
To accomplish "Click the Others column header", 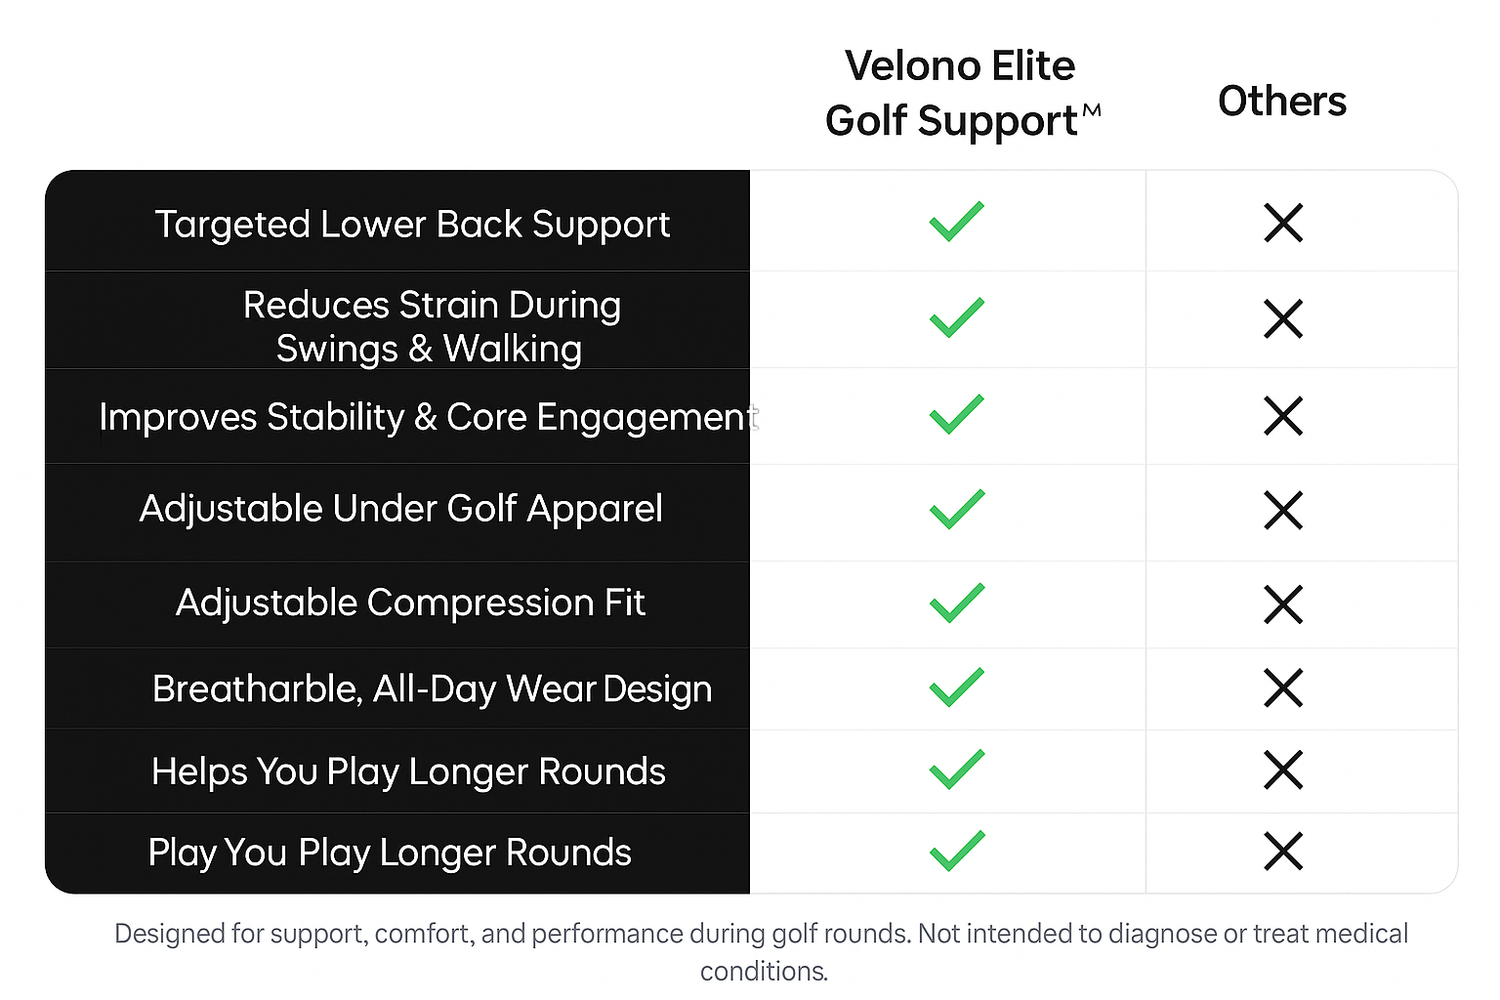I will tap(1282, 101).
